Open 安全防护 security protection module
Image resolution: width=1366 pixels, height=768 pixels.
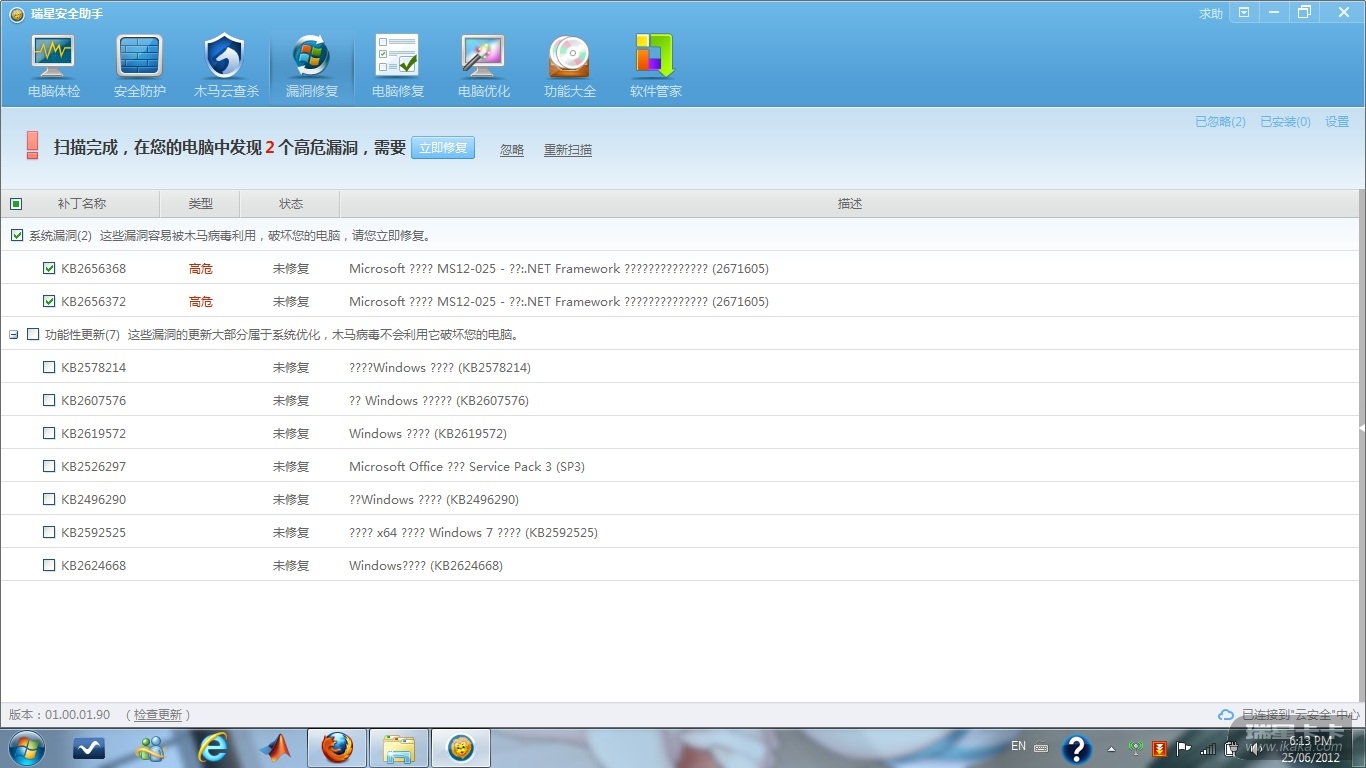(140, 68)
